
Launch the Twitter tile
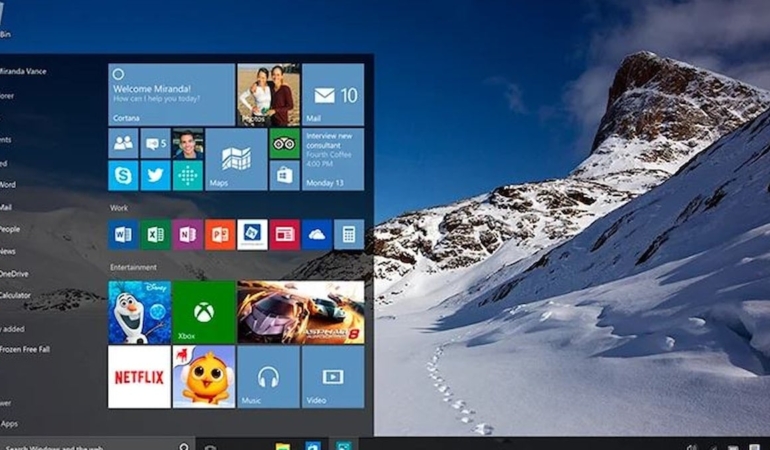coord(155,175)
